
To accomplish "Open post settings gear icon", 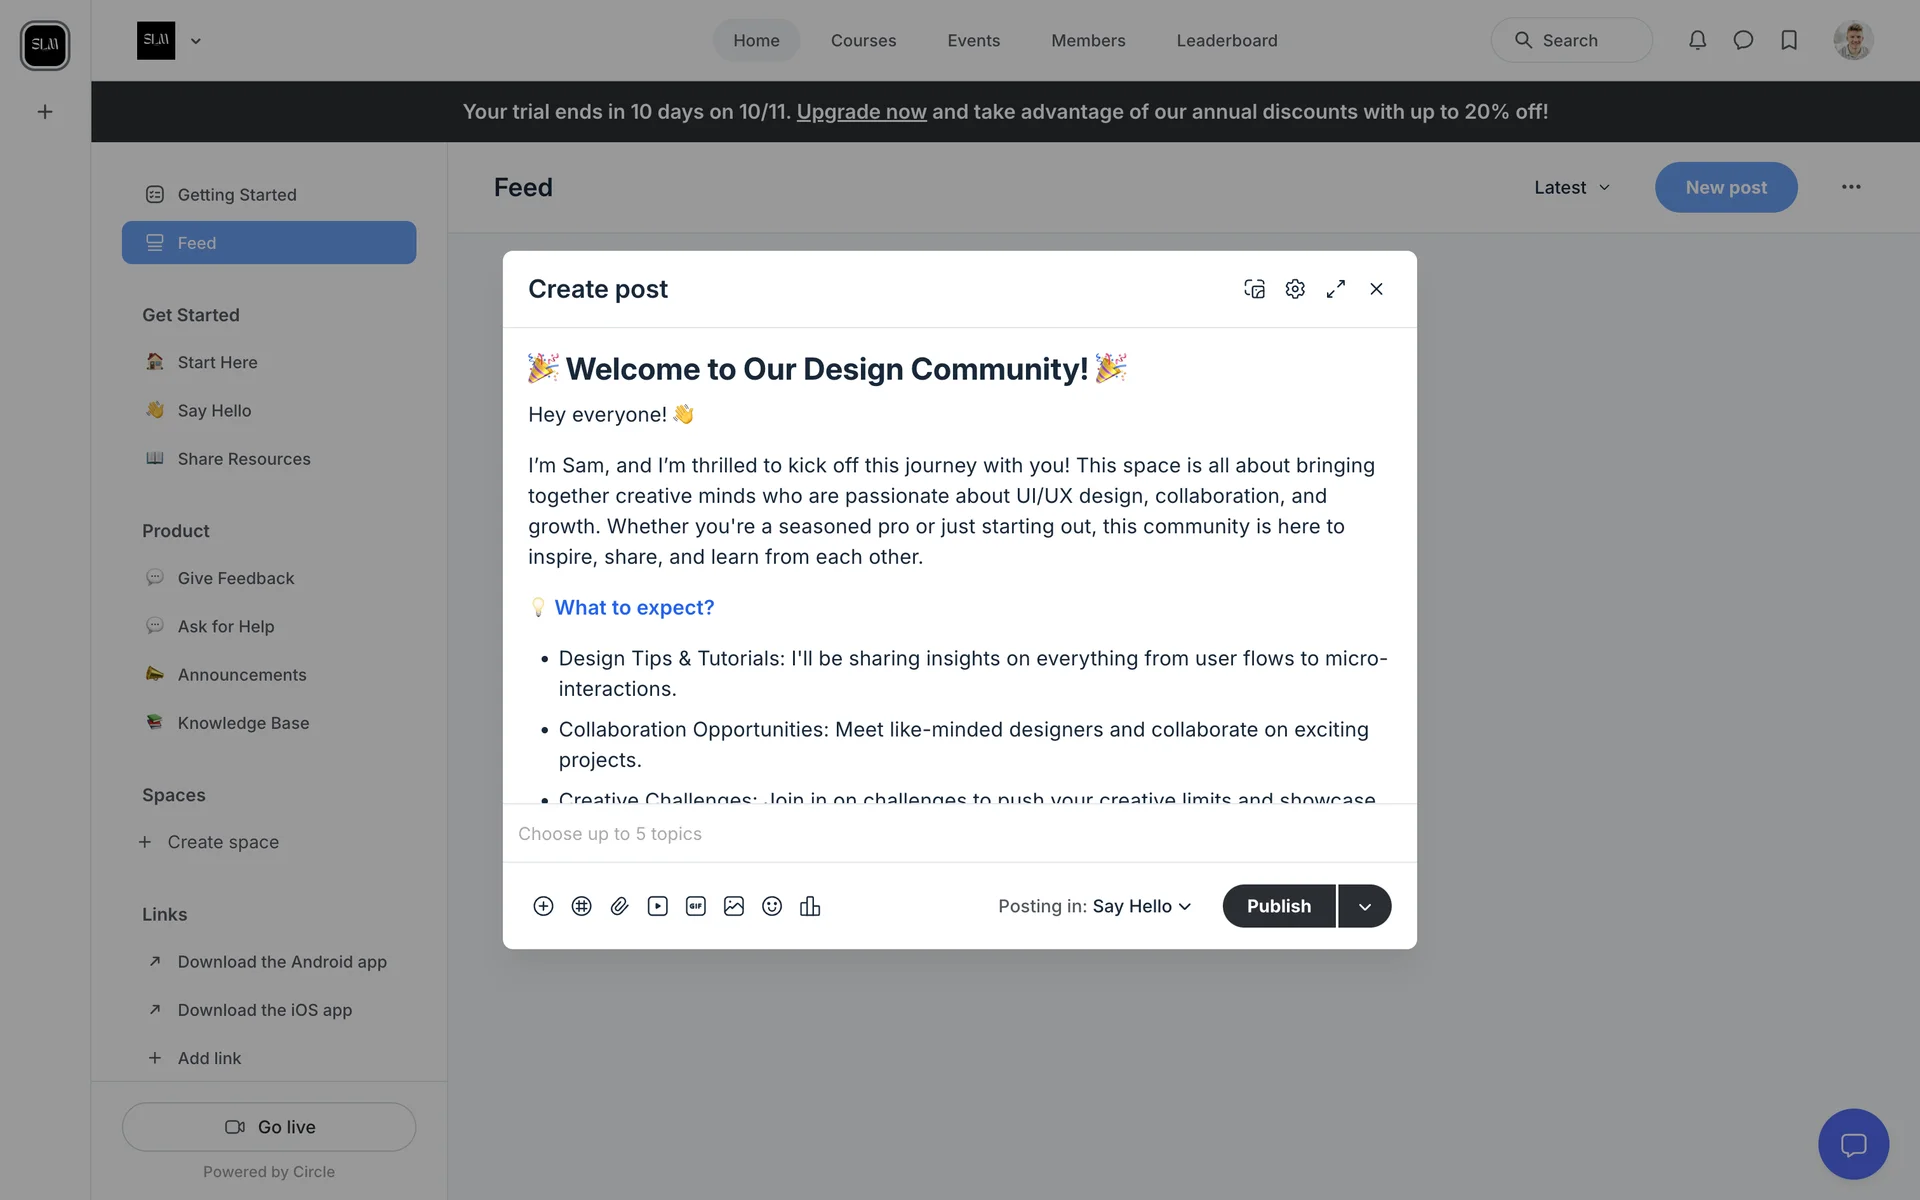I will point(1295,289).
